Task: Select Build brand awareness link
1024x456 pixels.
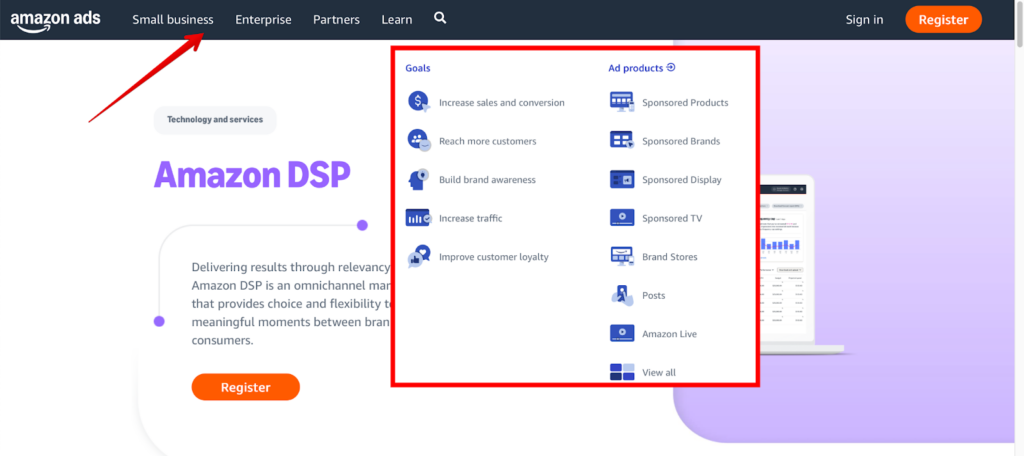Action: pos(487,180)
